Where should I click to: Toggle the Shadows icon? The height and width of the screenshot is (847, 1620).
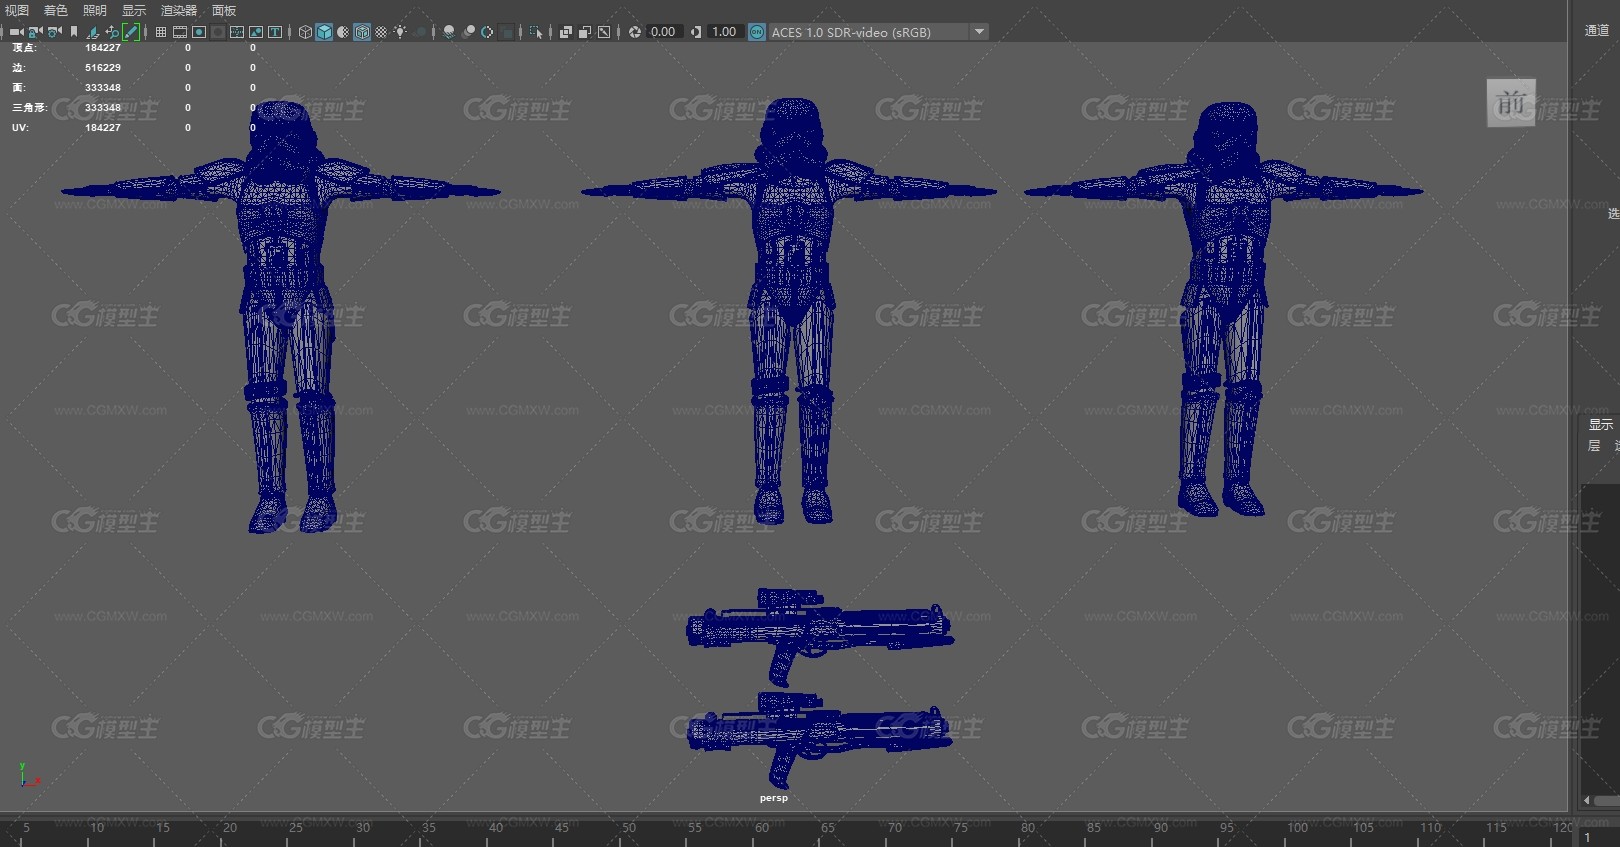[x=420, y=32]
